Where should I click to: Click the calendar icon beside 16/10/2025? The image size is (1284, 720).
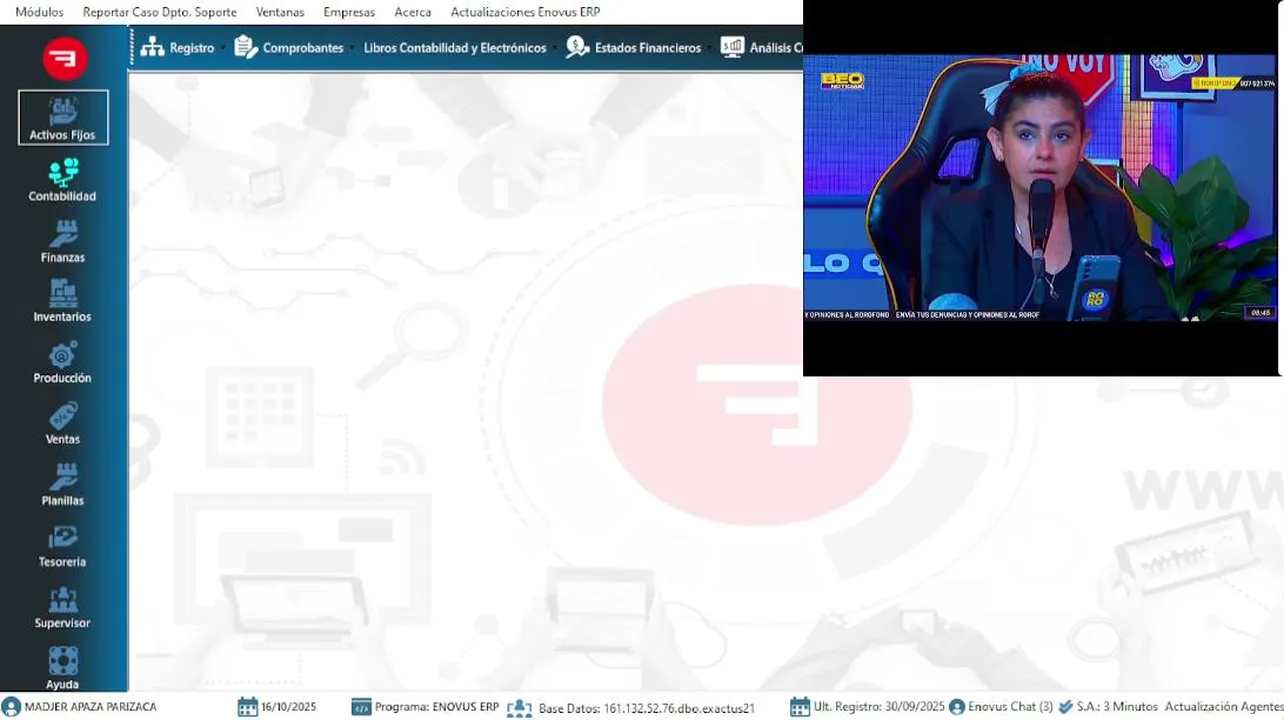247,707
